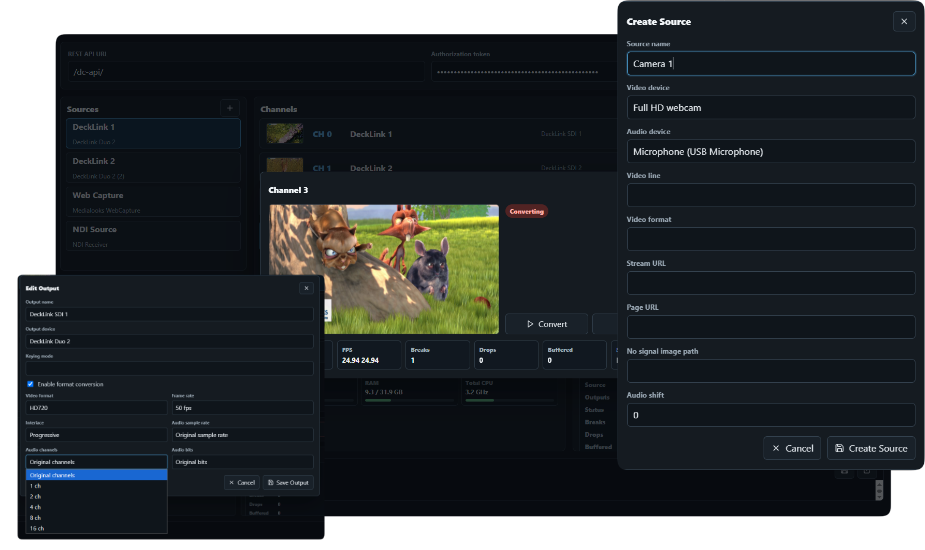Open the Audio bits dropdown

tap(242, 462)
